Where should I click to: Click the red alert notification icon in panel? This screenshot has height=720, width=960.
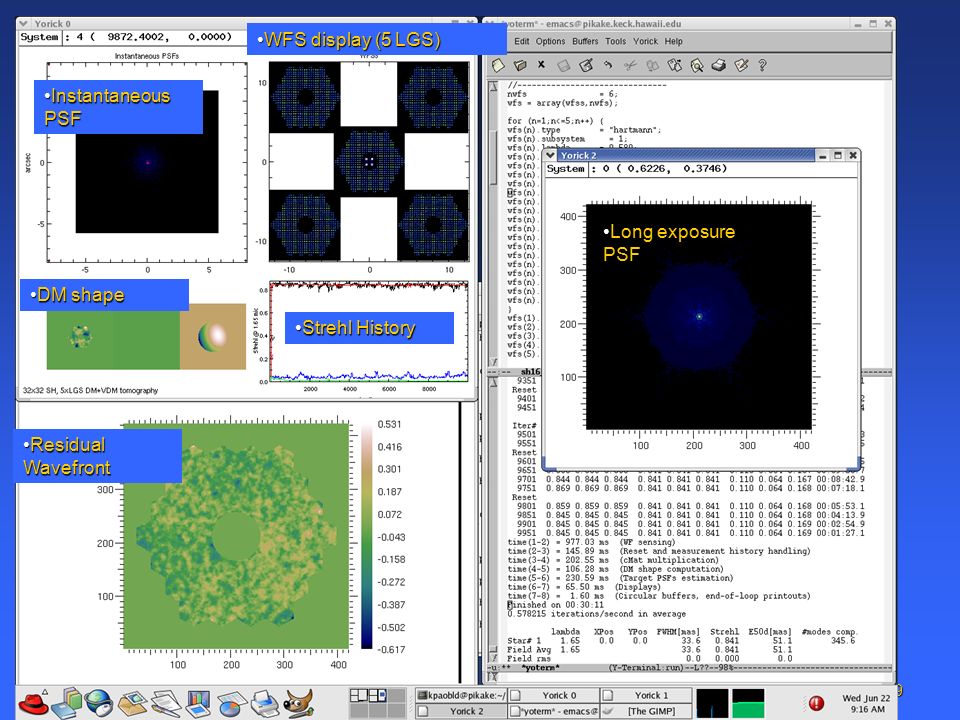816,703
